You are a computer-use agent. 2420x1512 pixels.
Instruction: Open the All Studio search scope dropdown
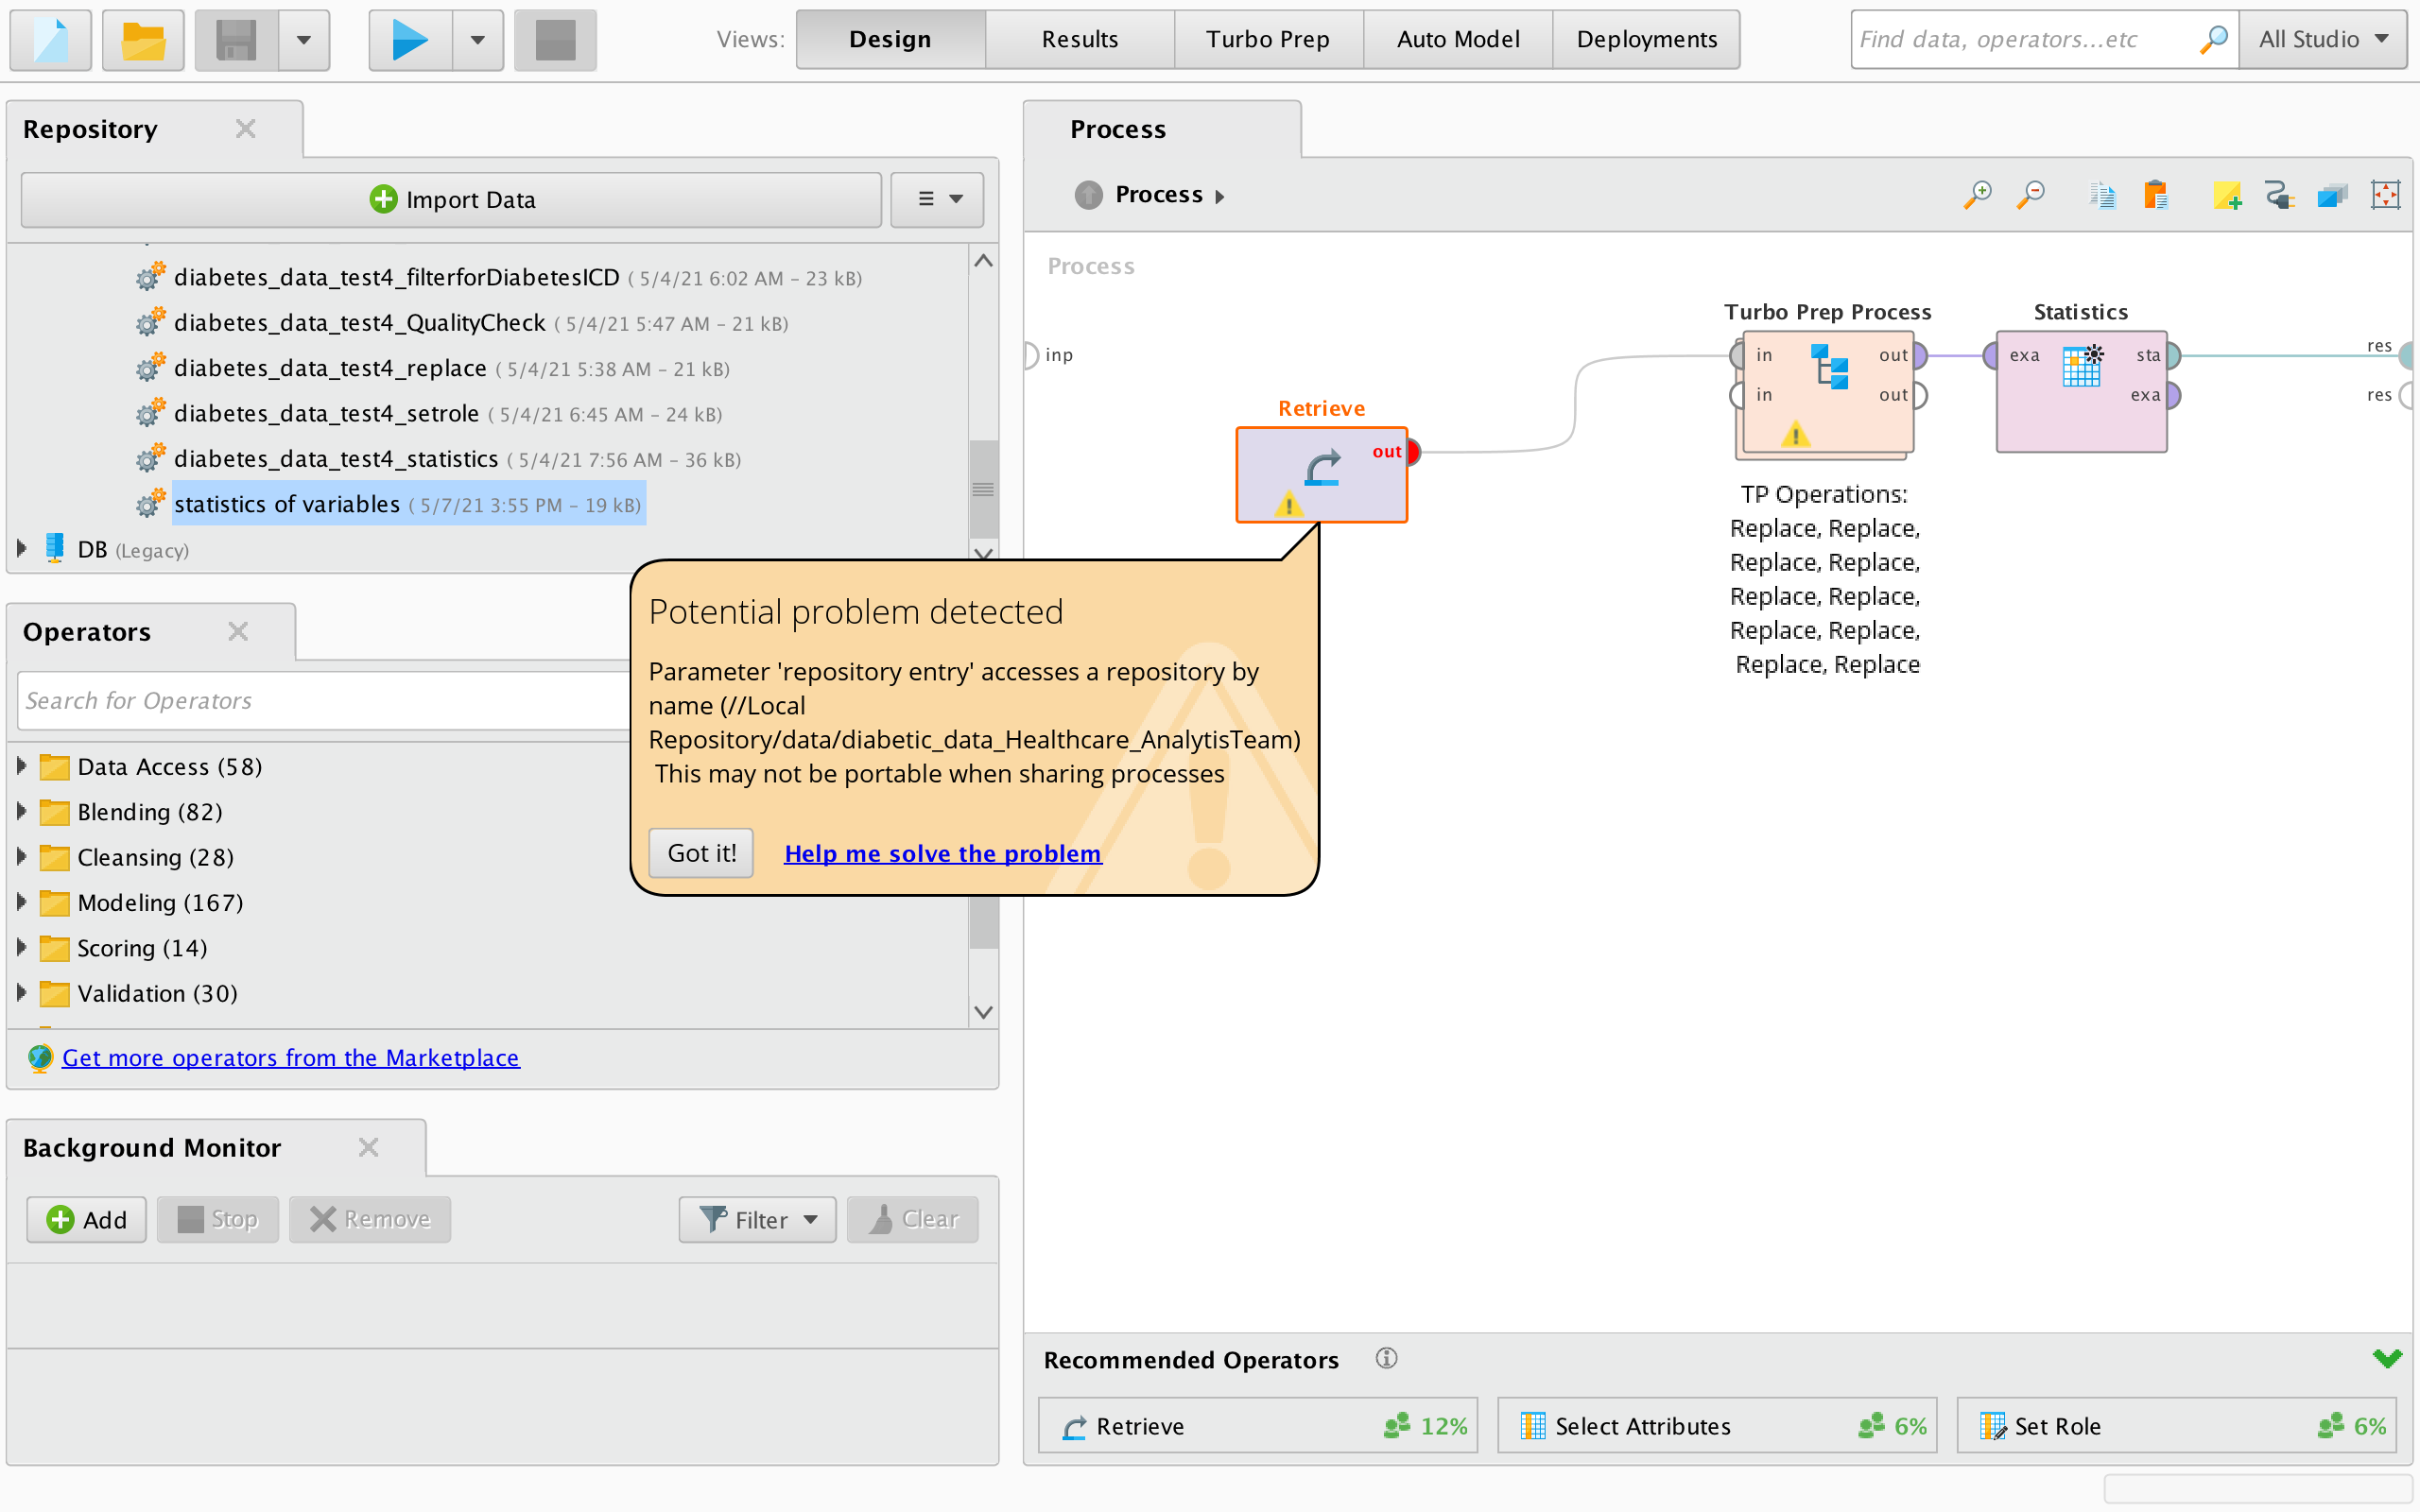(2322, 40)
